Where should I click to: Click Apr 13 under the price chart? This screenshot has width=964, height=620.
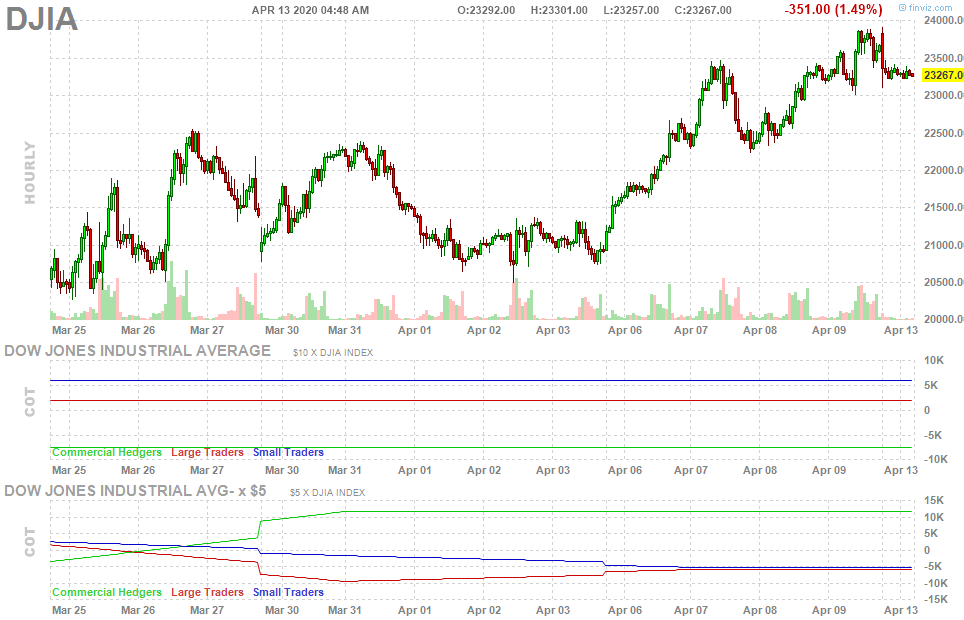(901, 330)
